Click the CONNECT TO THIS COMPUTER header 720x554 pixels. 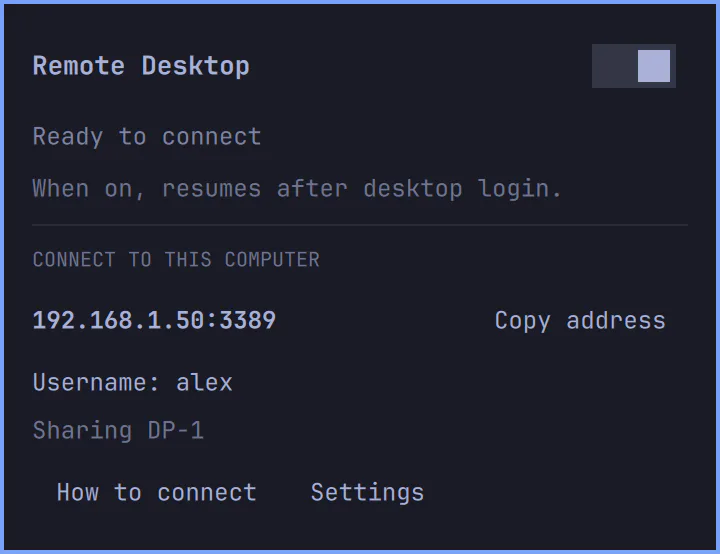point(176,260)
